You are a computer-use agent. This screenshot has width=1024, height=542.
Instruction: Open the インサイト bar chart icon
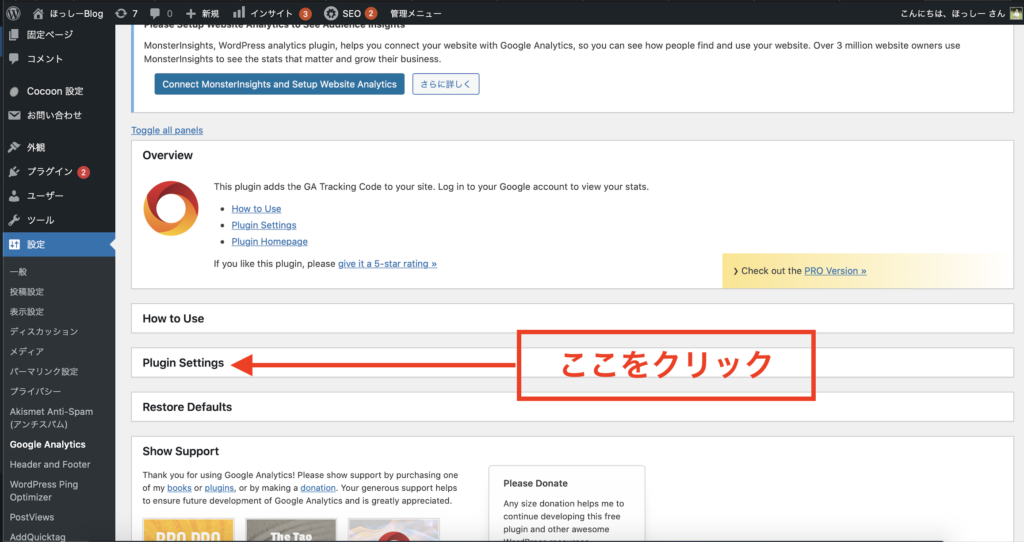pos(239,12)
